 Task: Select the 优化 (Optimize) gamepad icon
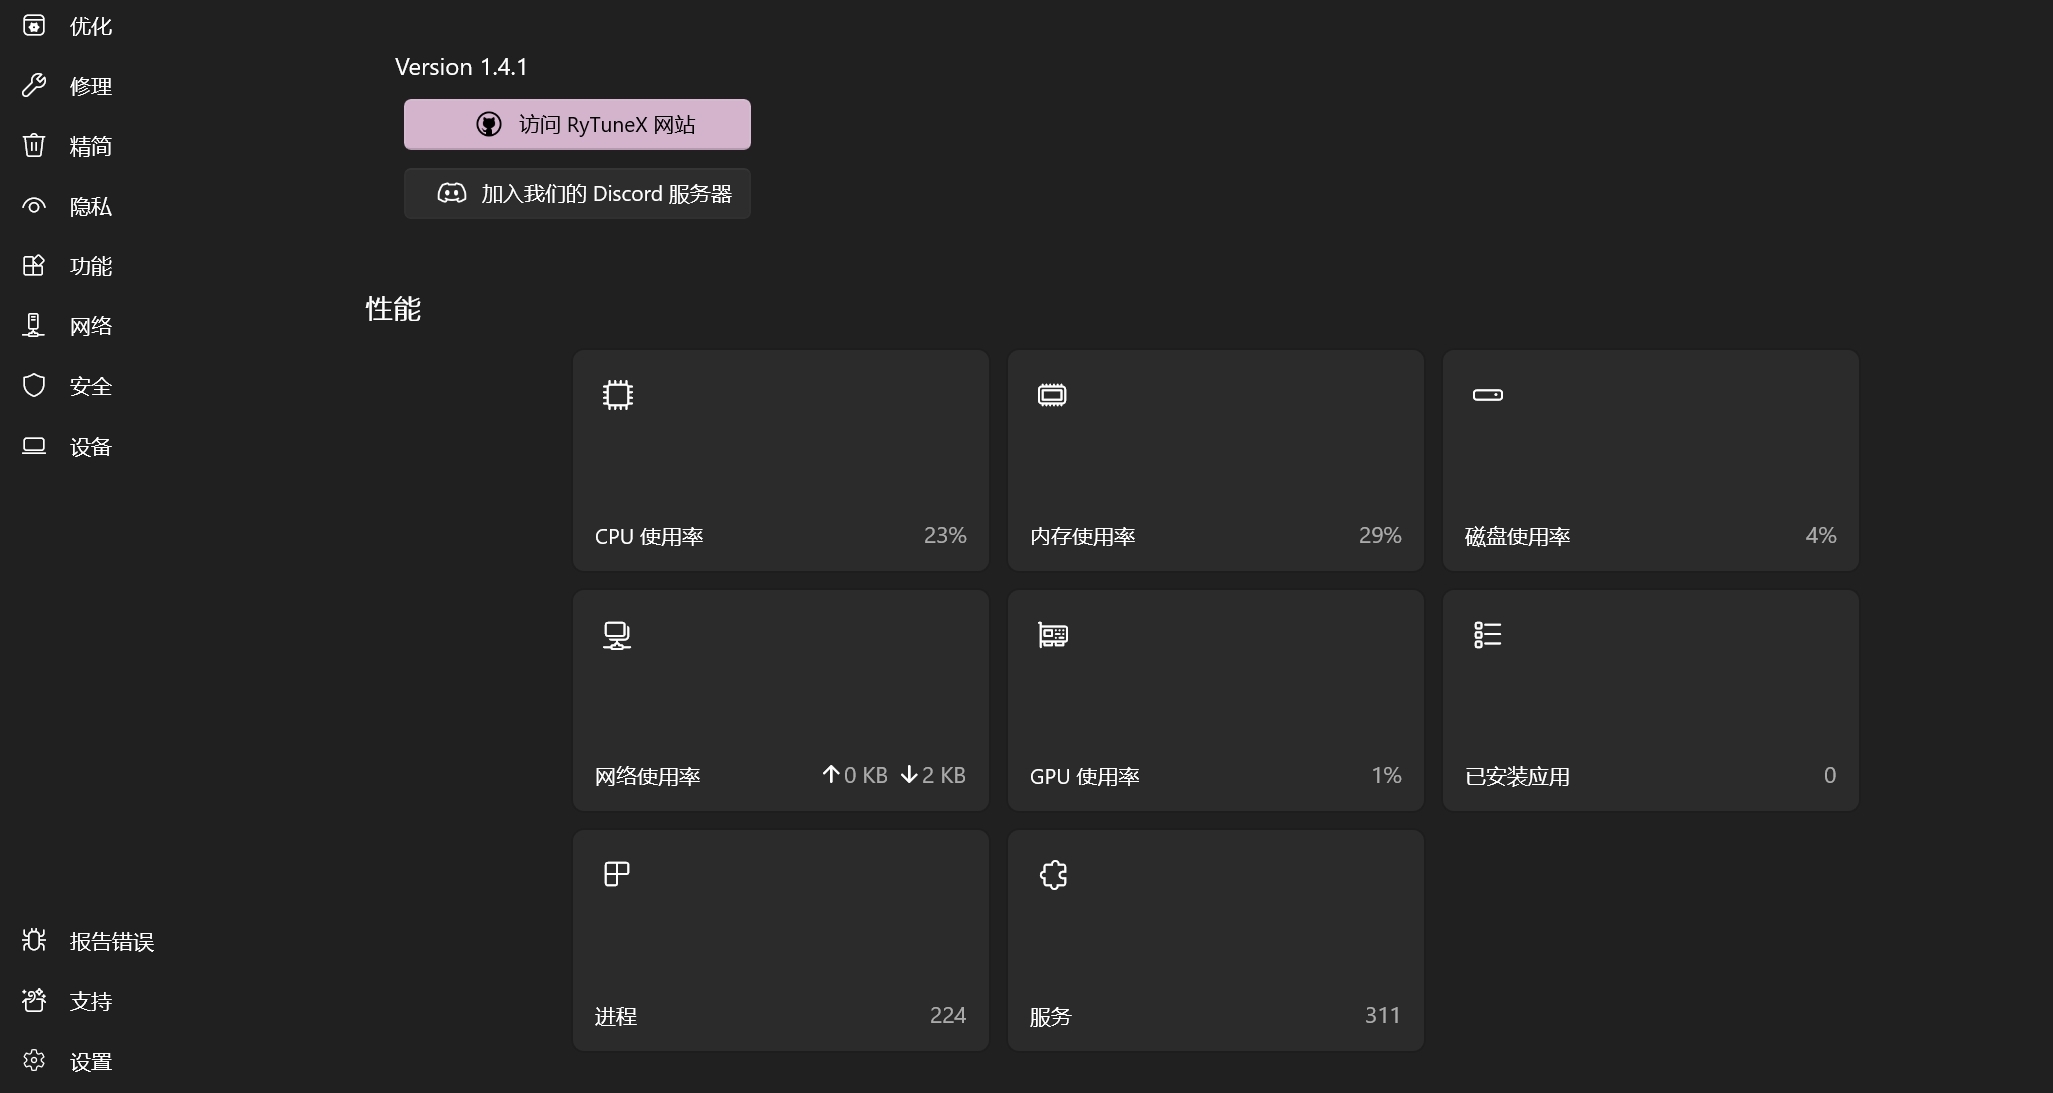(34, 25)
